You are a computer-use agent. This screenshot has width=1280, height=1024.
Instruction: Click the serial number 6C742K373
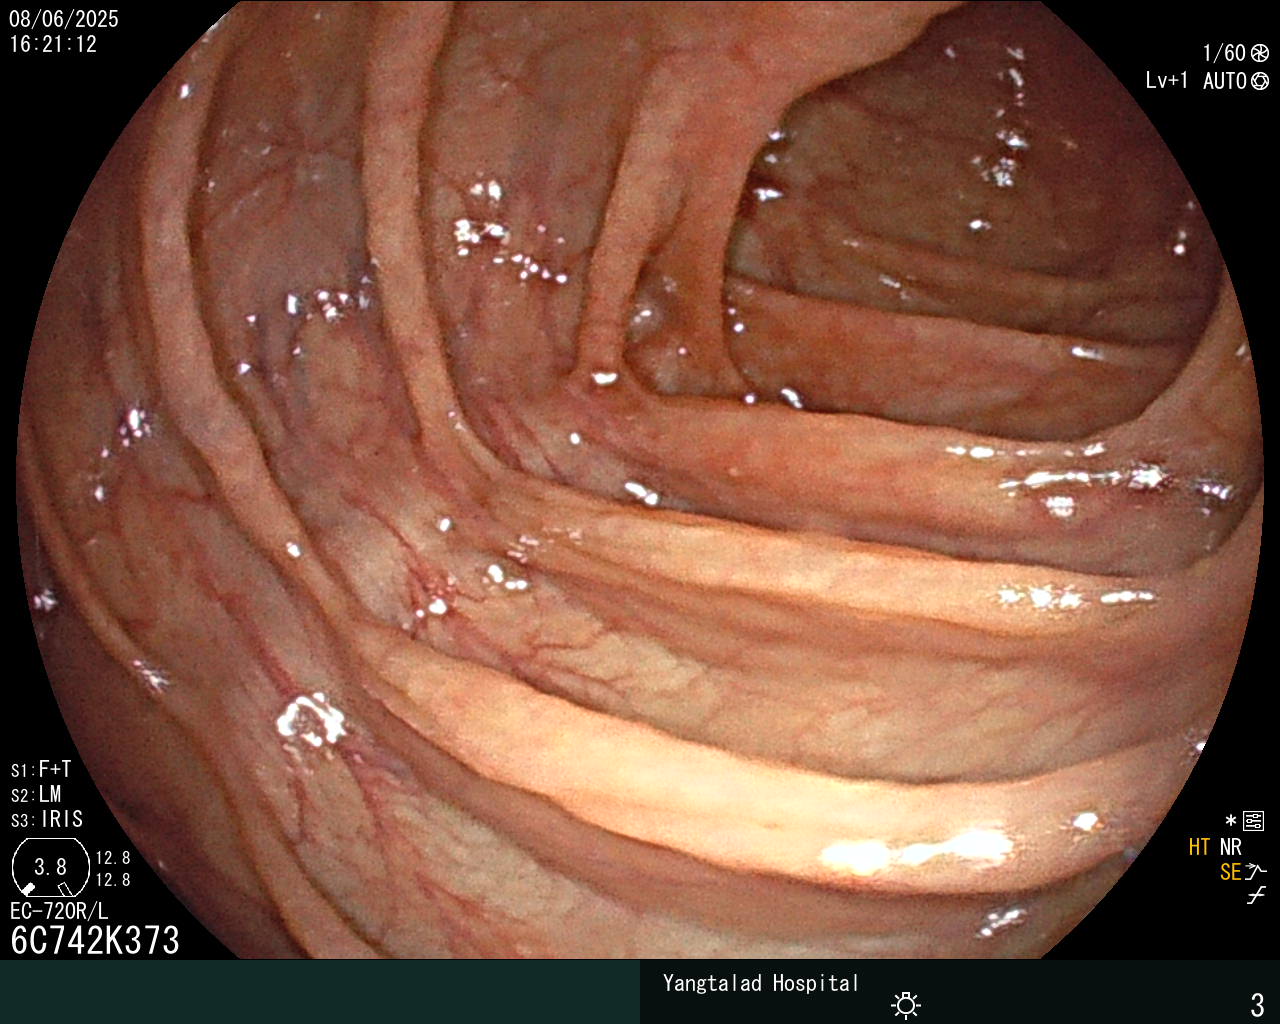(95, 940)
